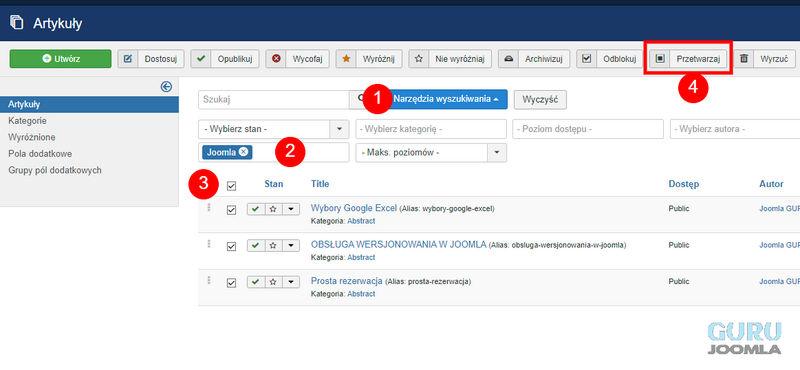Viewport: 800px width, 370px height.
Task: Click the Wyczyść clear button
Action: [x=540, y=100]
